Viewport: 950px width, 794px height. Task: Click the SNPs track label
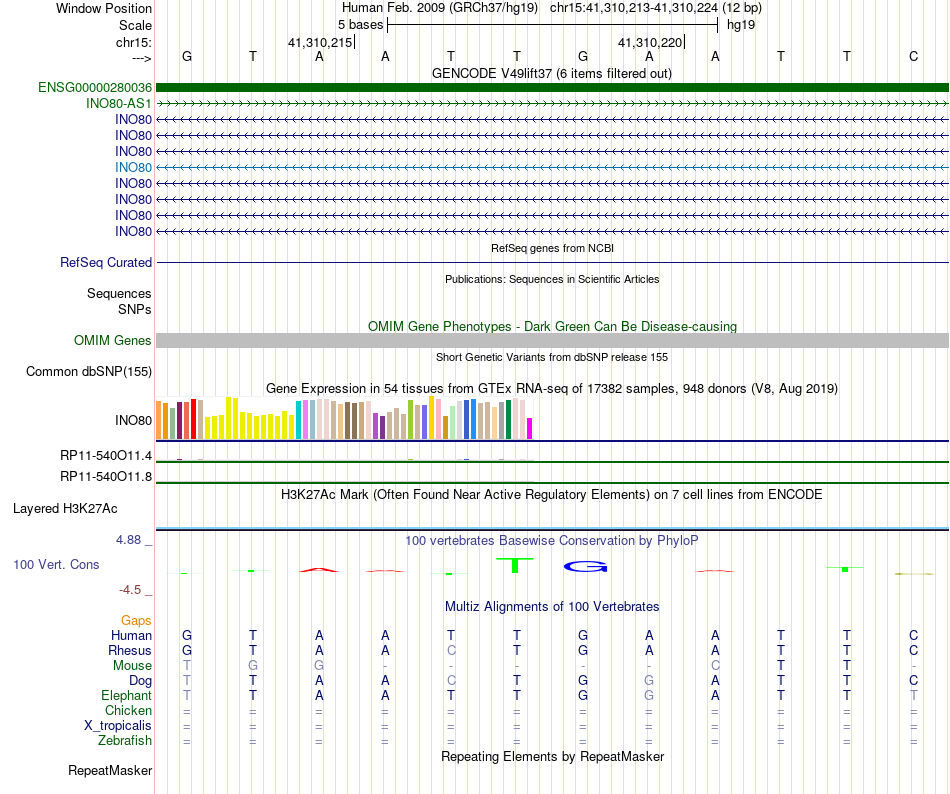[135, 309]
